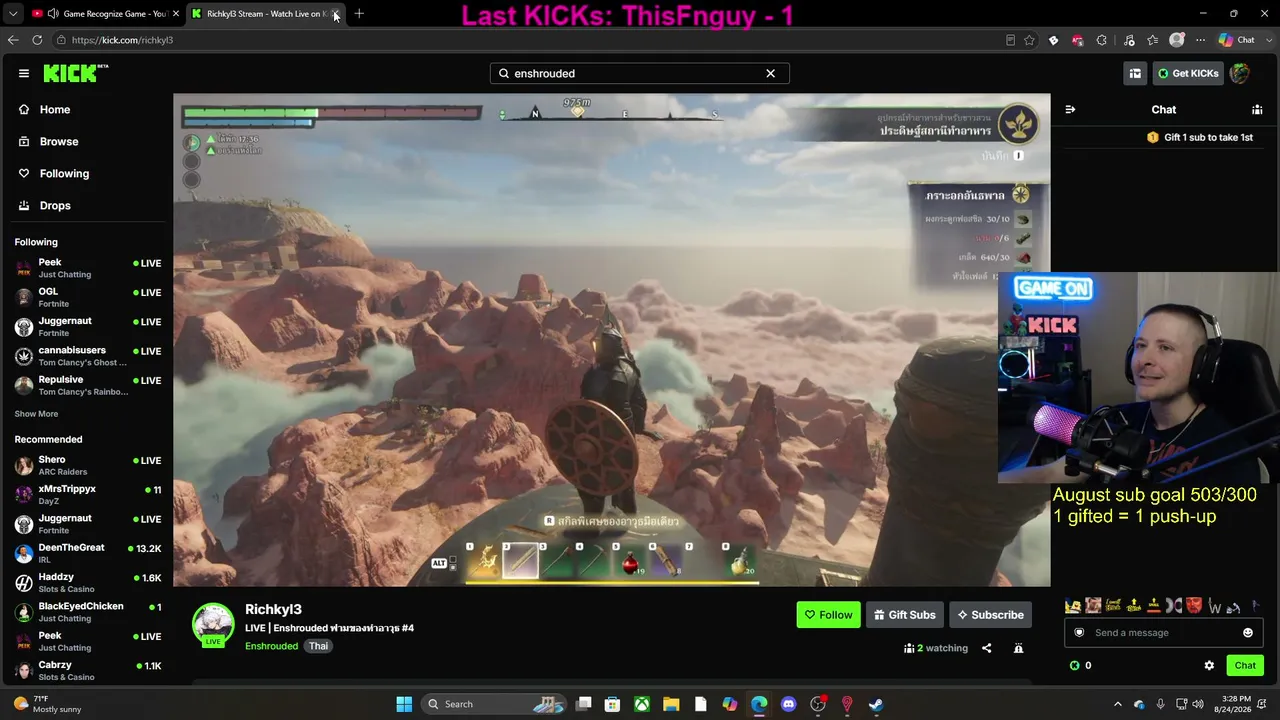The width and height of the screenshot is (1280, 720).
Task: Go back in browser history
Action: (x=13, y=40)
